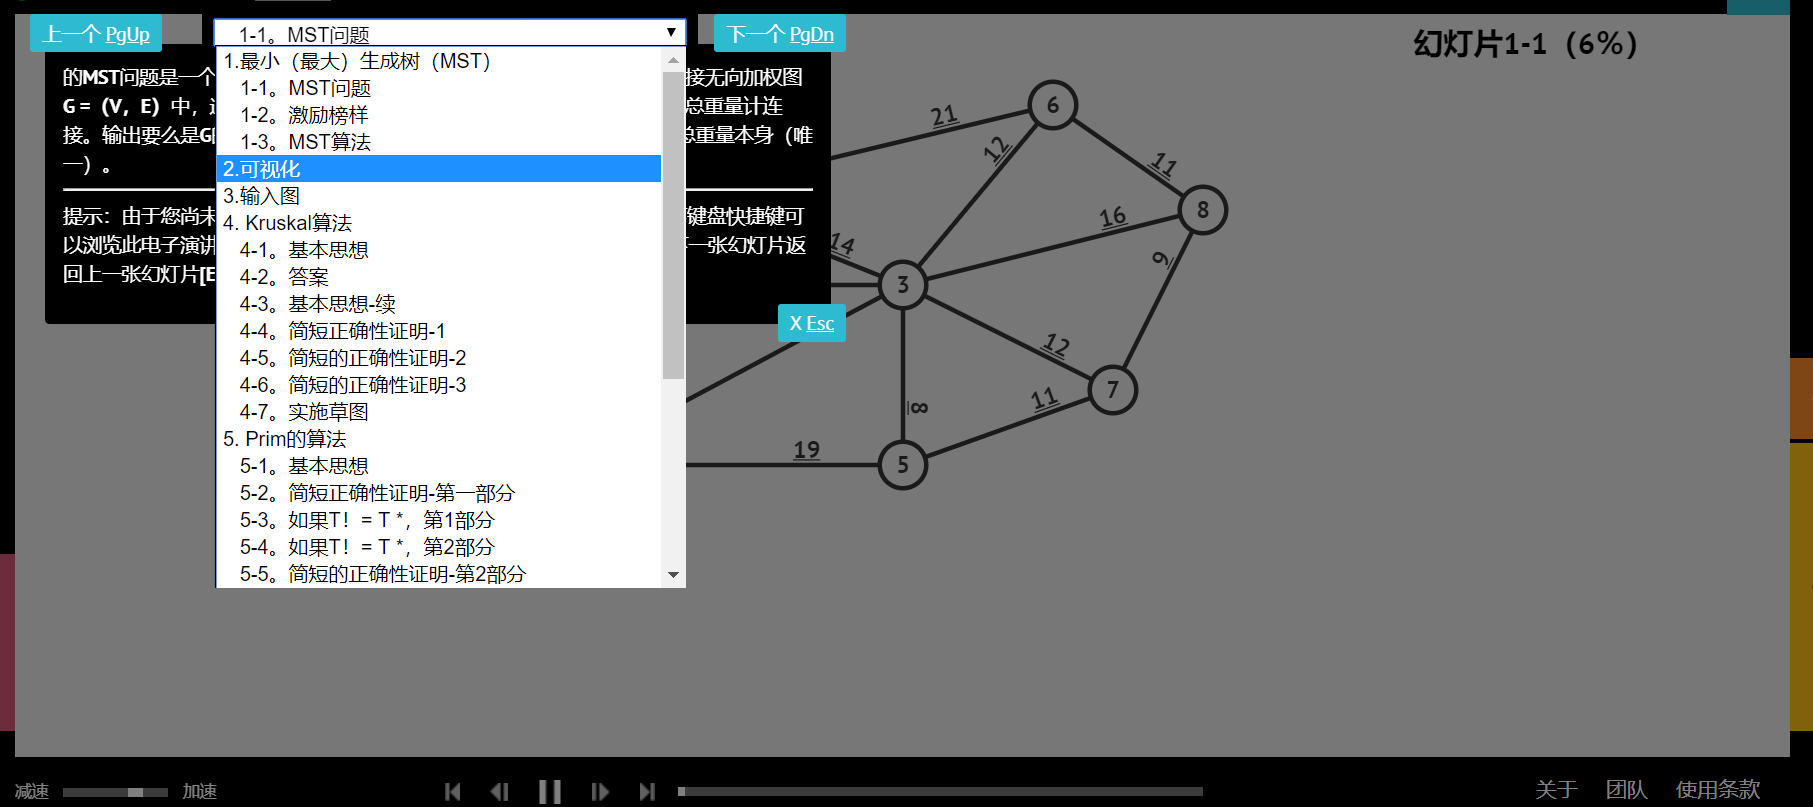
Task: Select 4-7。实施草图 option
Action: [439, 412]
